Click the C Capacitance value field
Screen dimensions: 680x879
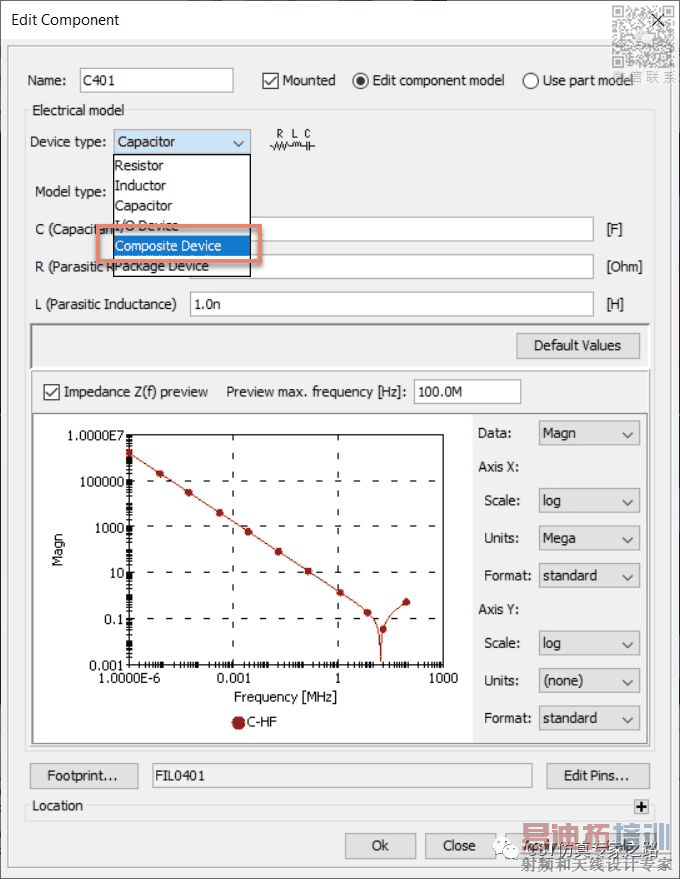pos(422,229)
